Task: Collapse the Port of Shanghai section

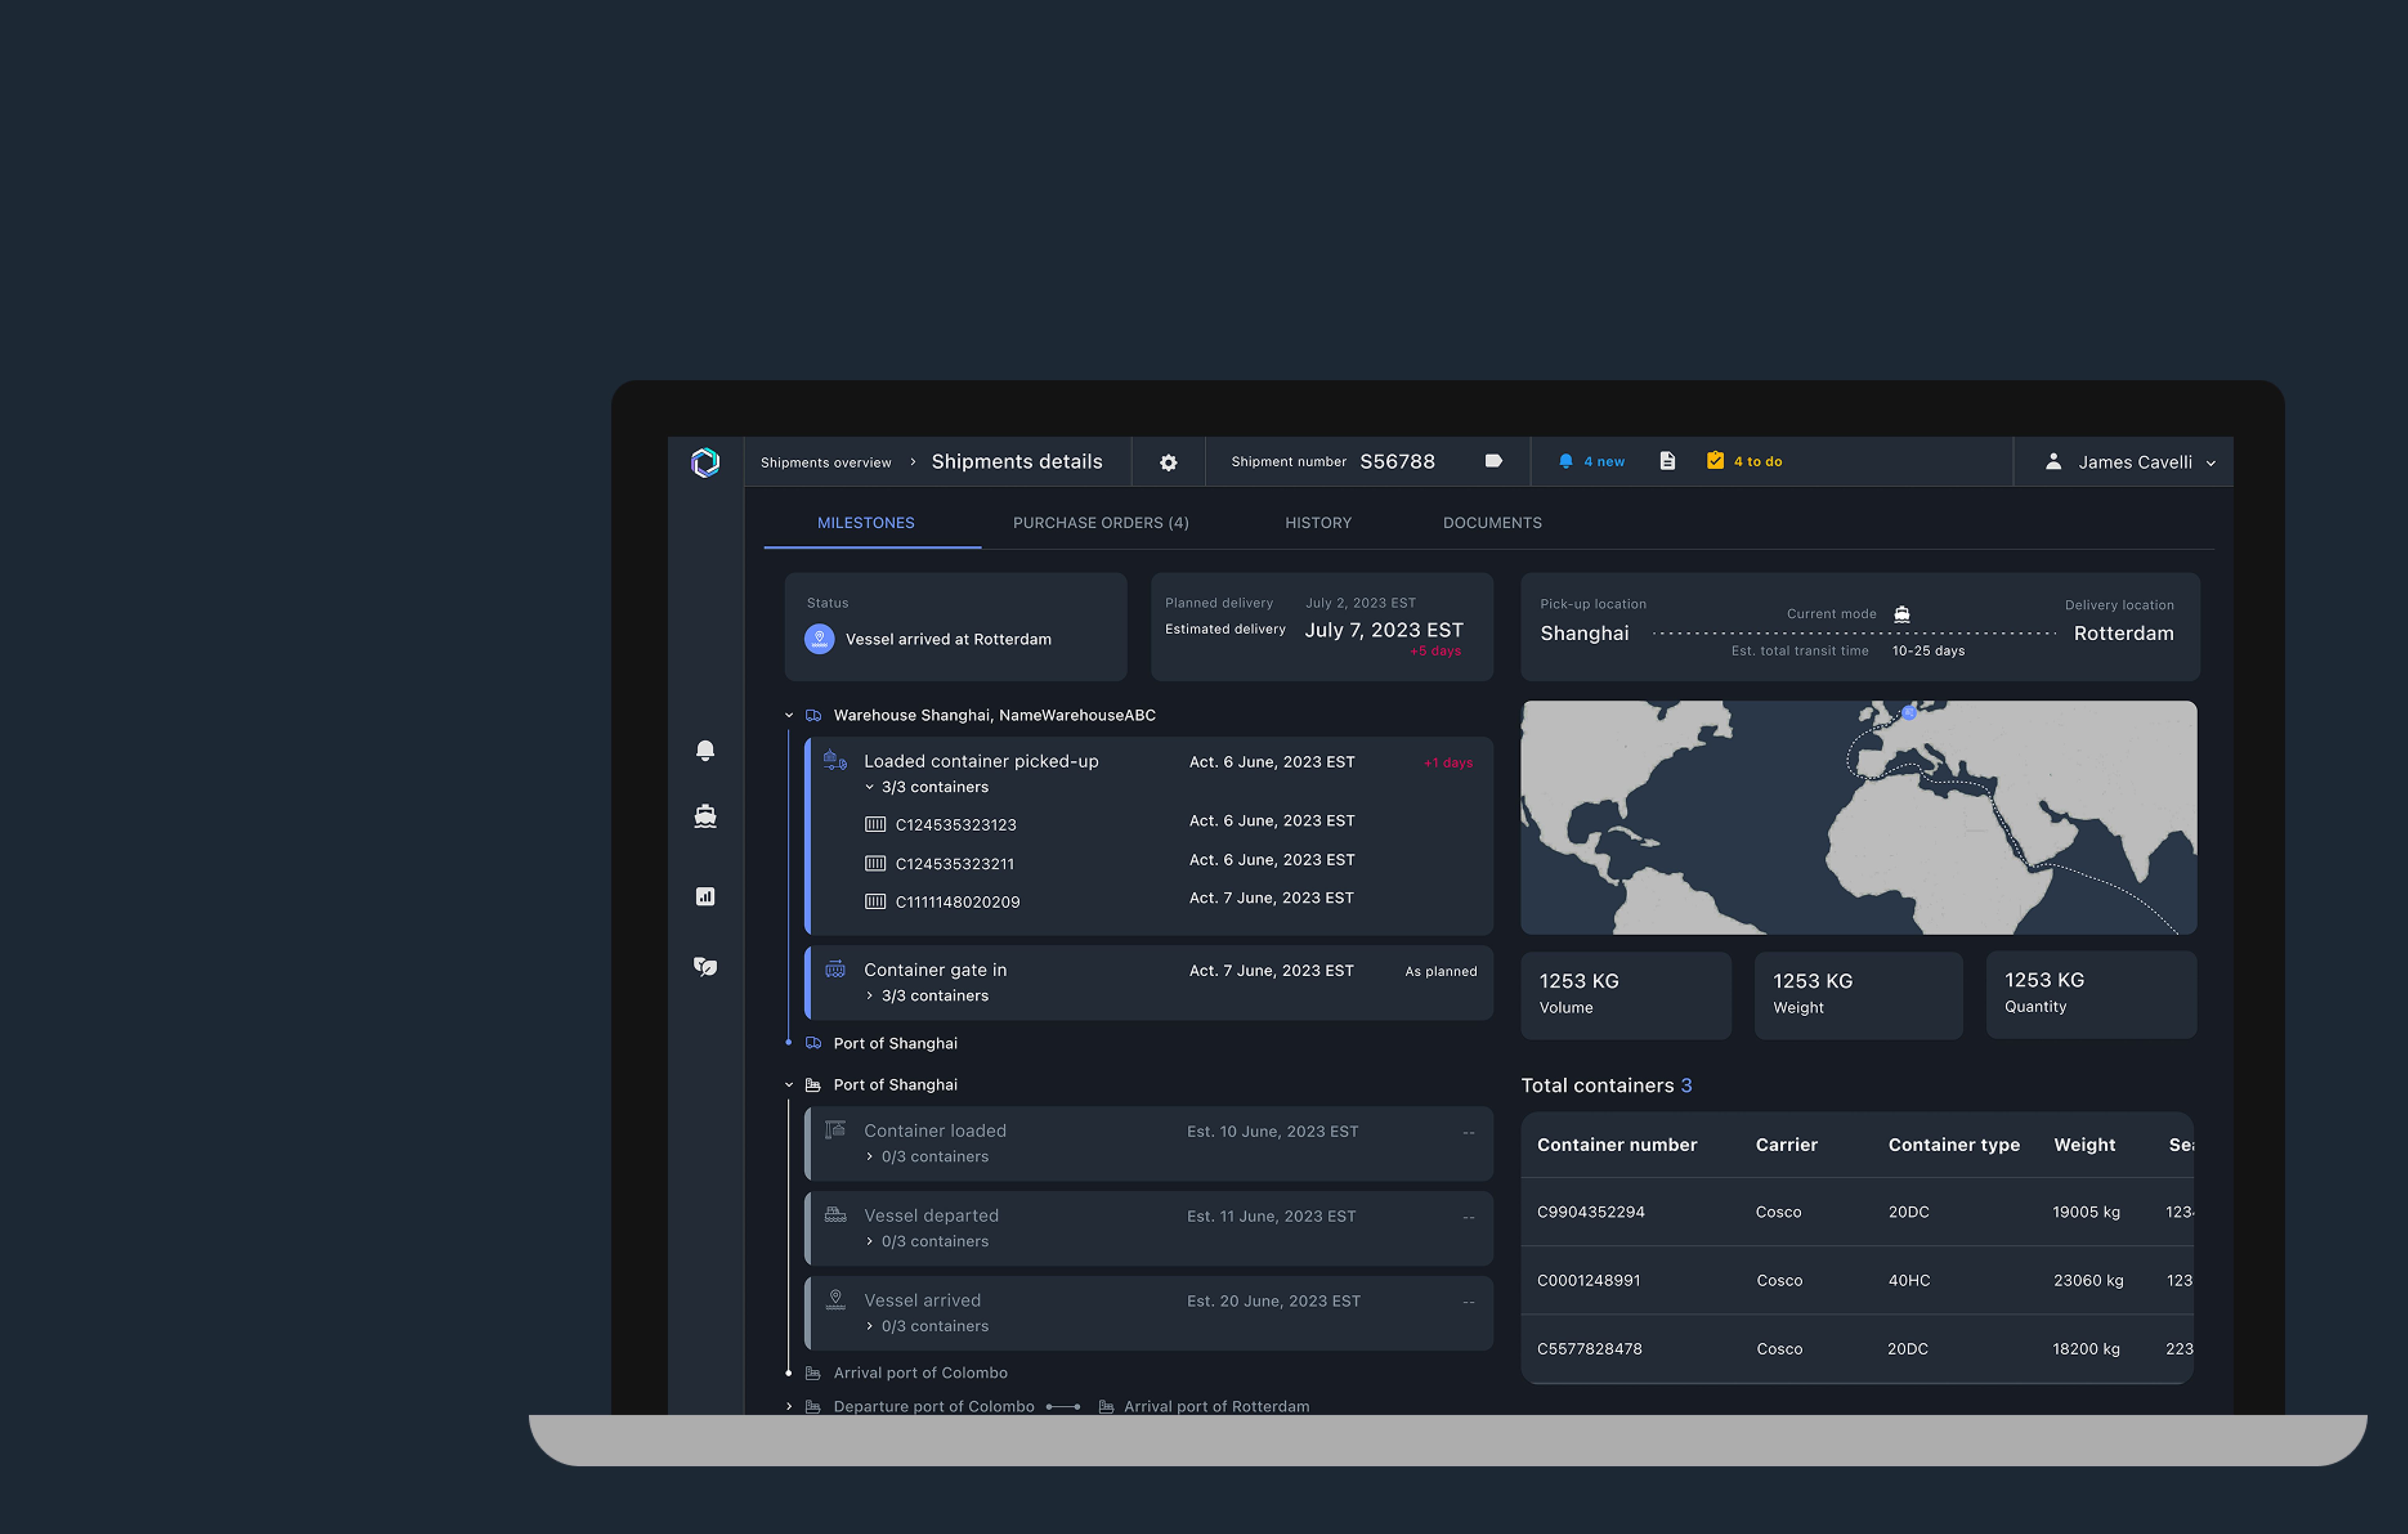Action: [x=789, y=1085]
